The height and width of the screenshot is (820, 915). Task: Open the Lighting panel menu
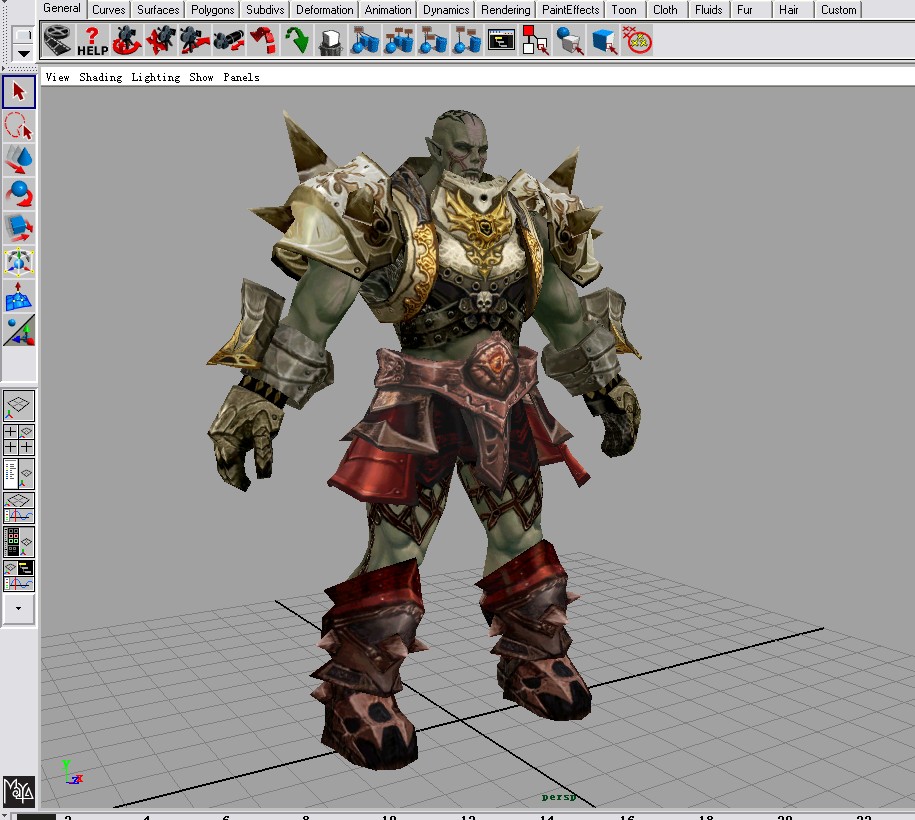coord(155,77)
